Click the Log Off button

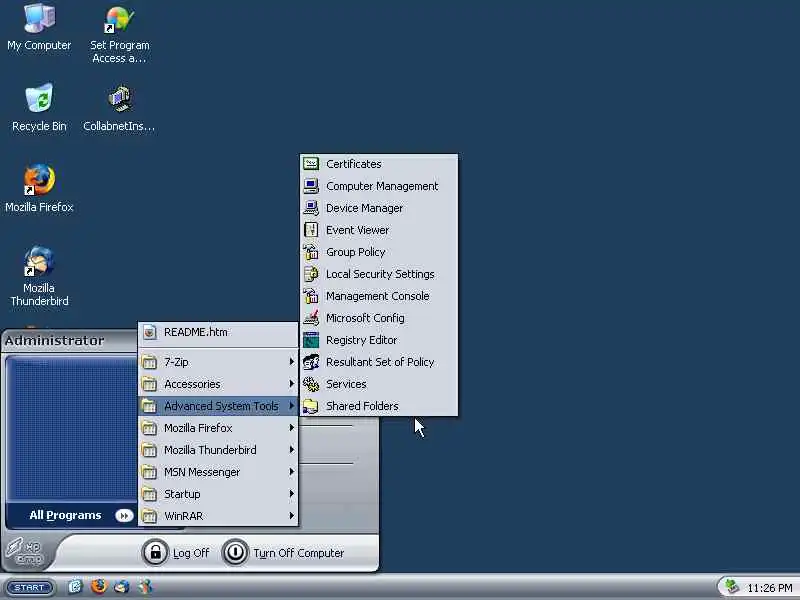tap(176, 553)
